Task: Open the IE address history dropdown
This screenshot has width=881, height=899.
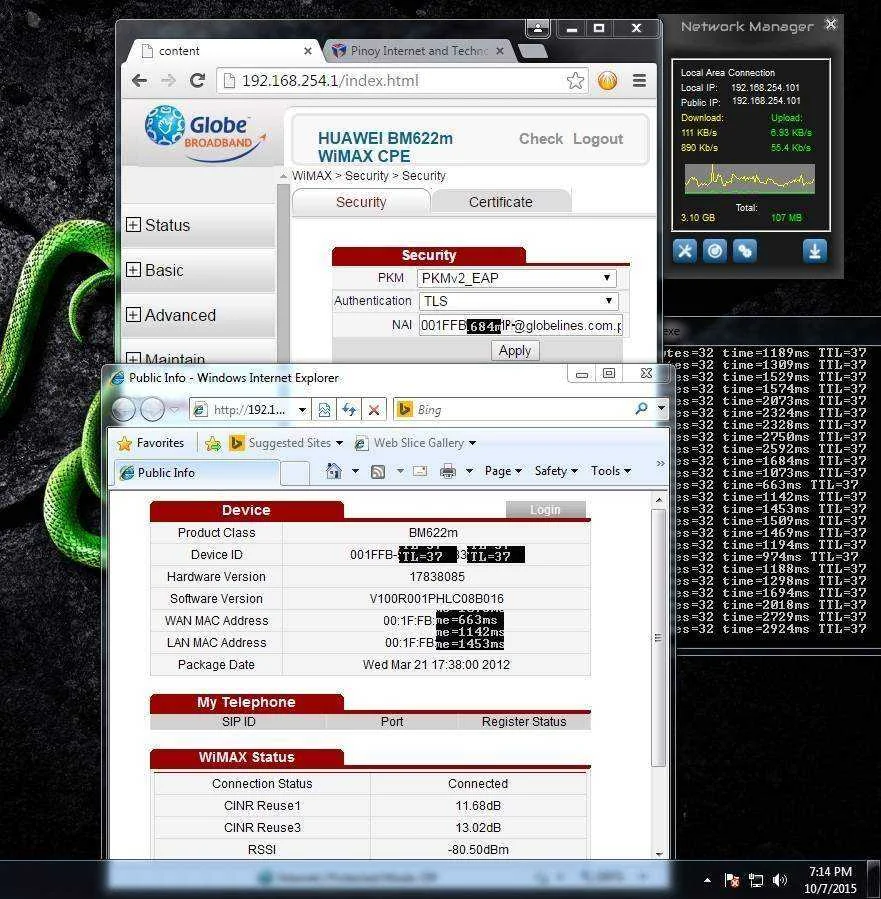Action: click(302, 410)
